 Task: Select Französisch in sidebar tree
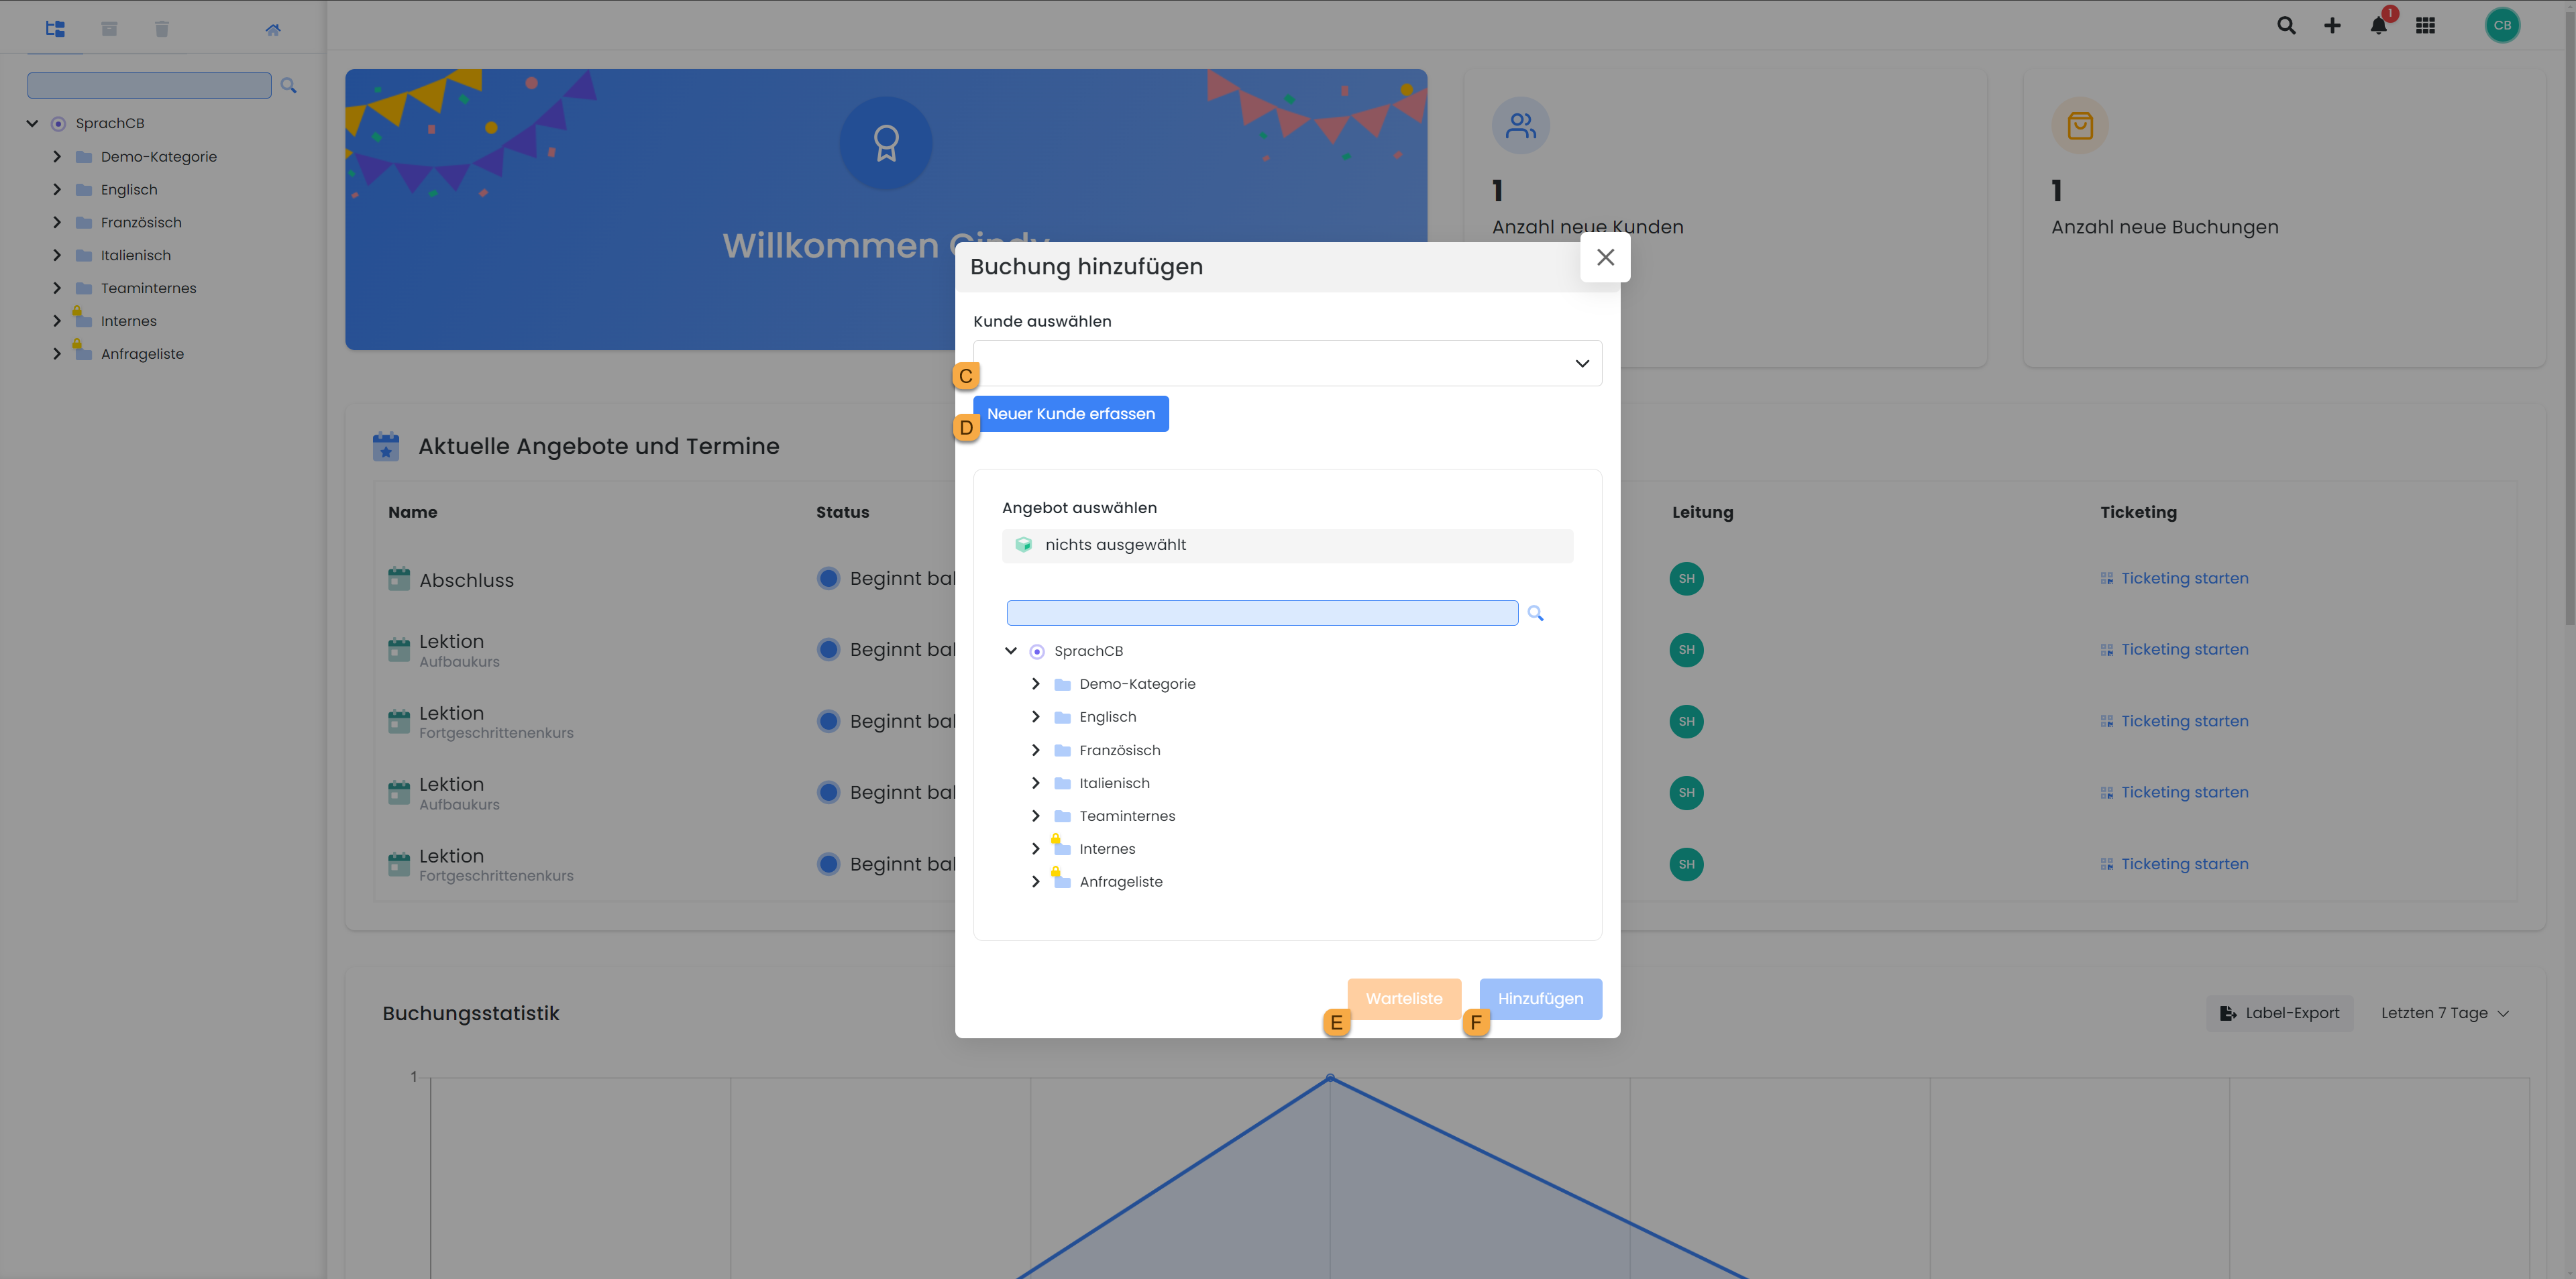click(141, 223)
